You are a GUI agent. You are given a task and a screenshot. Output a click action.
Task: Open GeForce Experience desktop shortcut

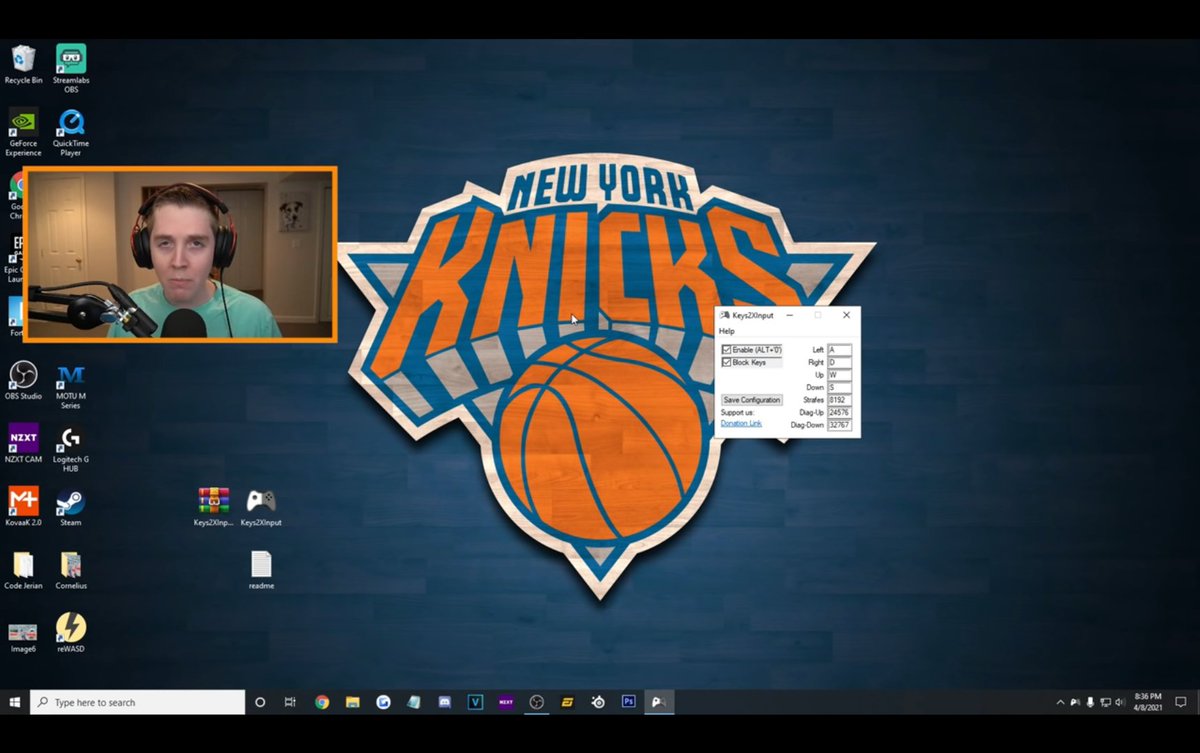23,132
